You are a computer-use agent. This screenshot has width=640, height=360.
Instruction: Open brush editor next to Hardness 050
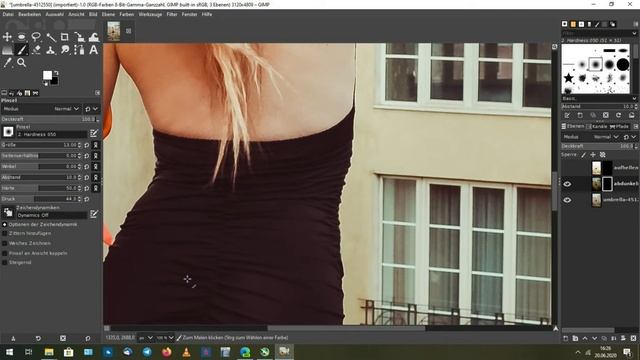94,133
